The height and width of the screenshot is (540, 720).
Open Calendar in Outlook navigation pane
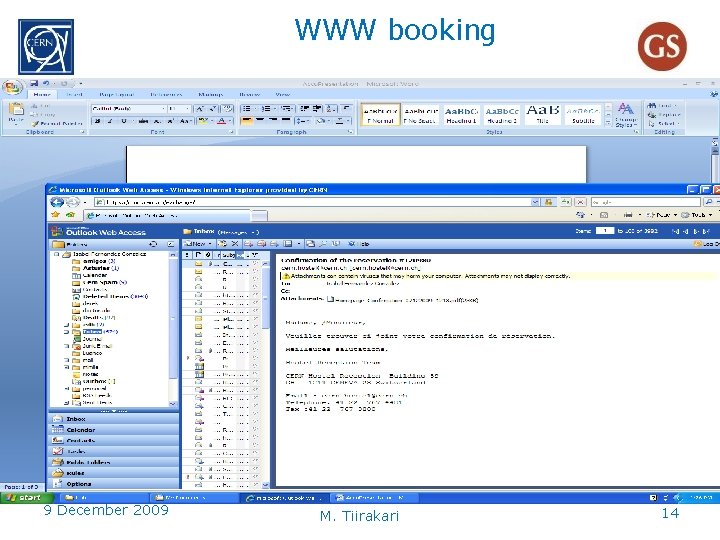[x=114, y=430]
